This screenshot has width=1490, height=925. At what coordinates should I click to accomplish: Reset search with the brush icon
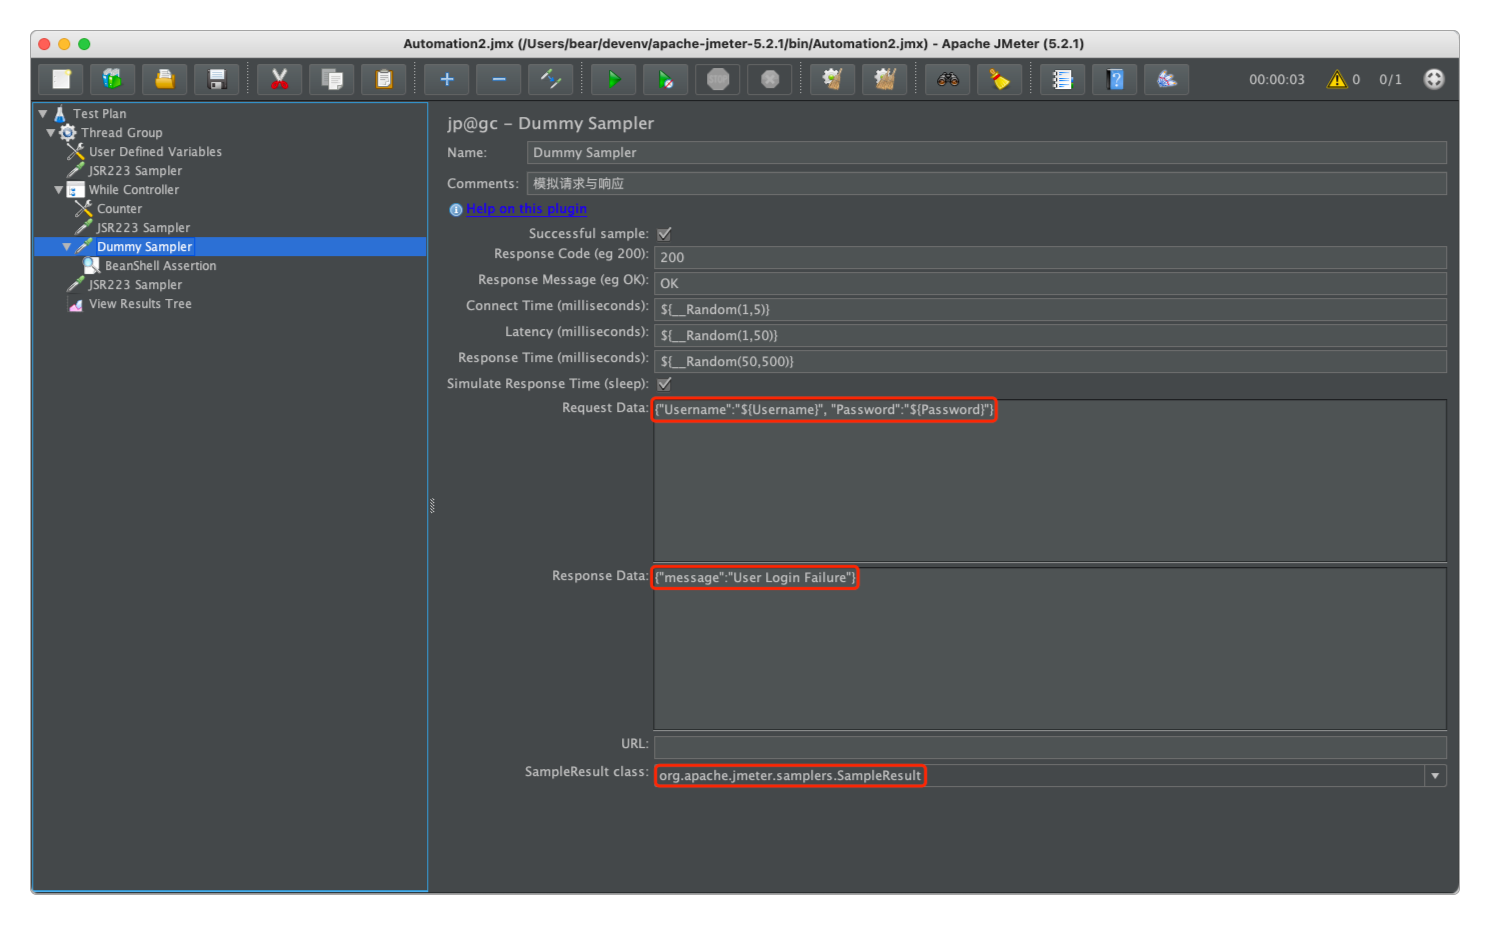(999, 79)
